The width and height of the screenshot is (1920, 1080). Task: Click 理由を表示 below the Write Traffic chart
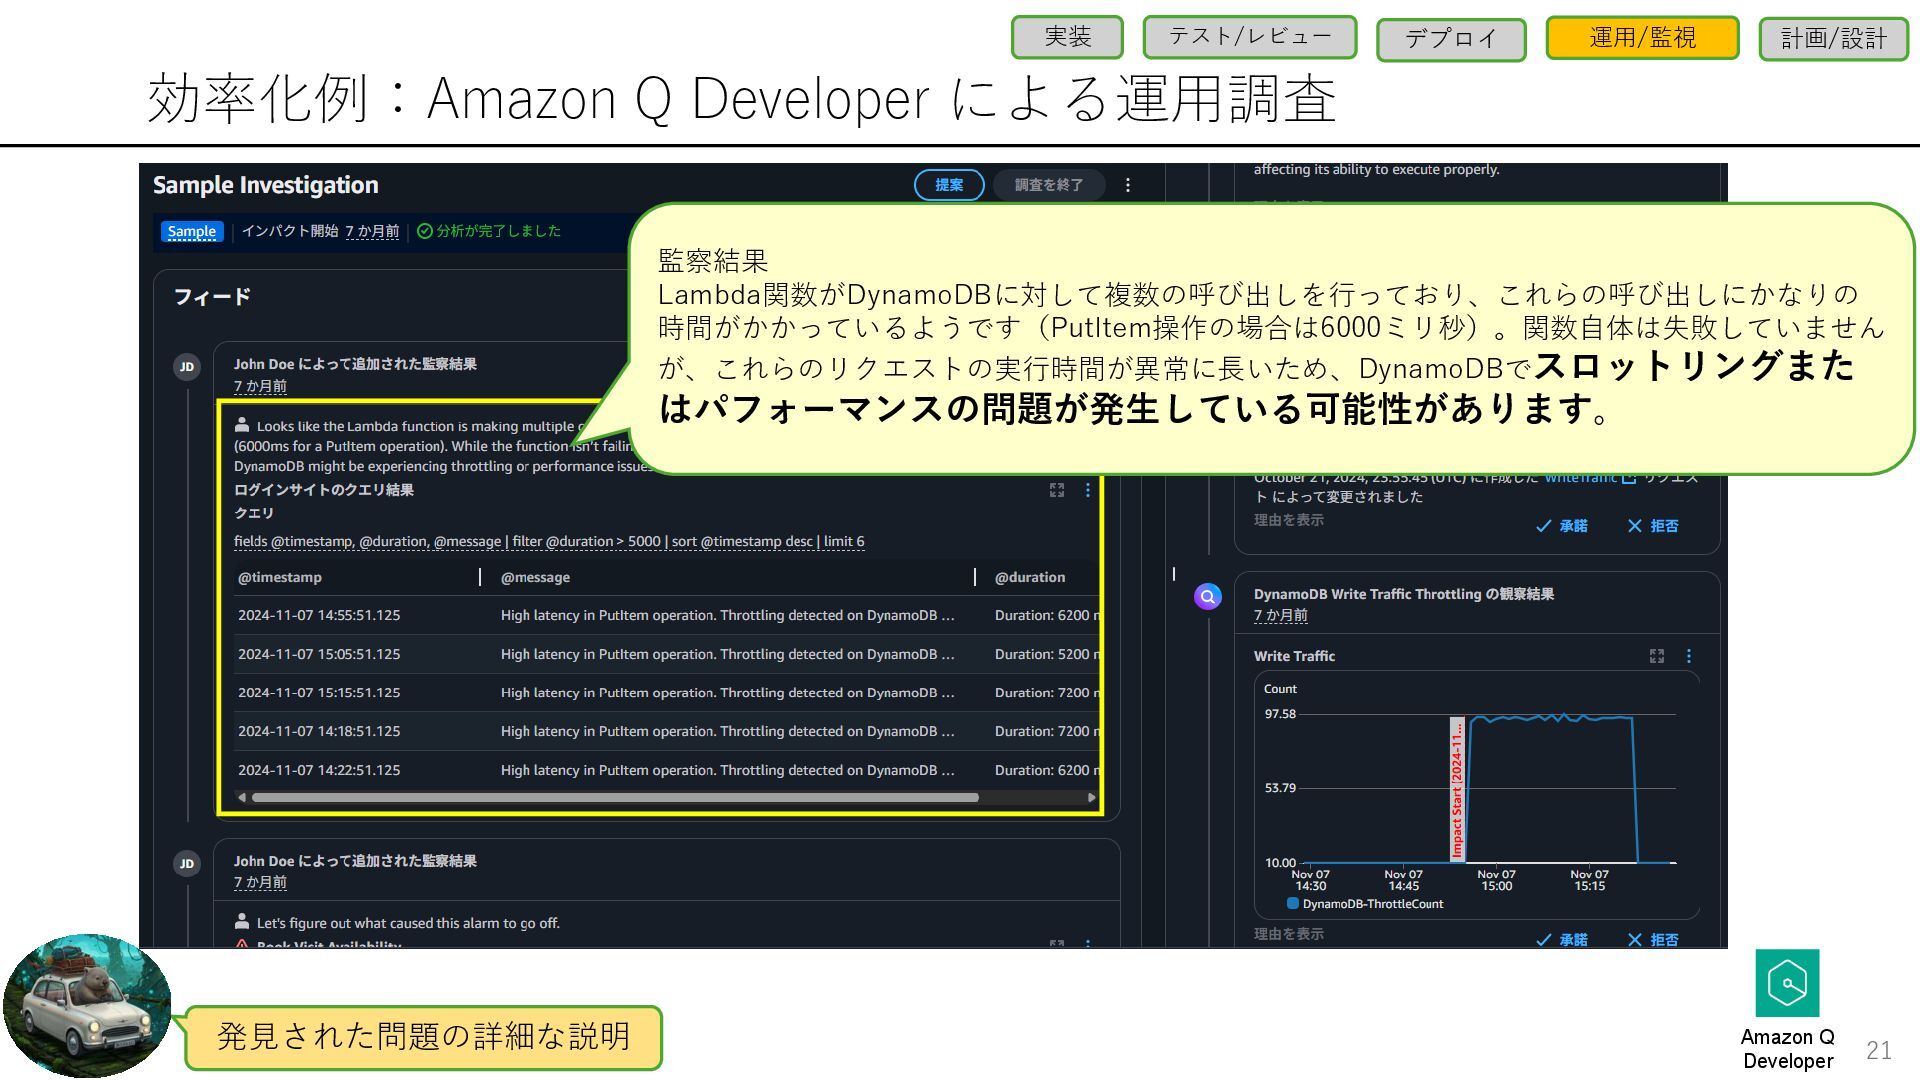[1289, 934]
